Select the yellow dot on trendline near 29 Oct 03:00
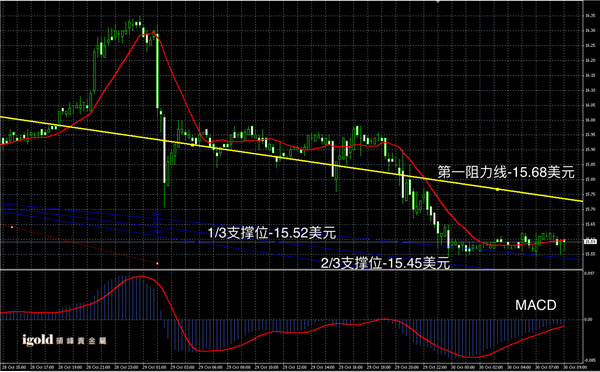 (x=192, y=145)
